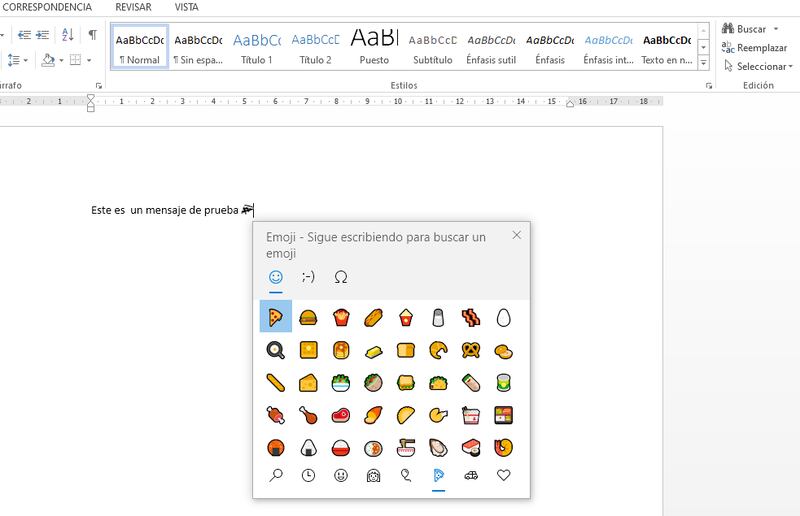Close the emoji picker panel
Screen dimensions: 800x516
(516, 235)
